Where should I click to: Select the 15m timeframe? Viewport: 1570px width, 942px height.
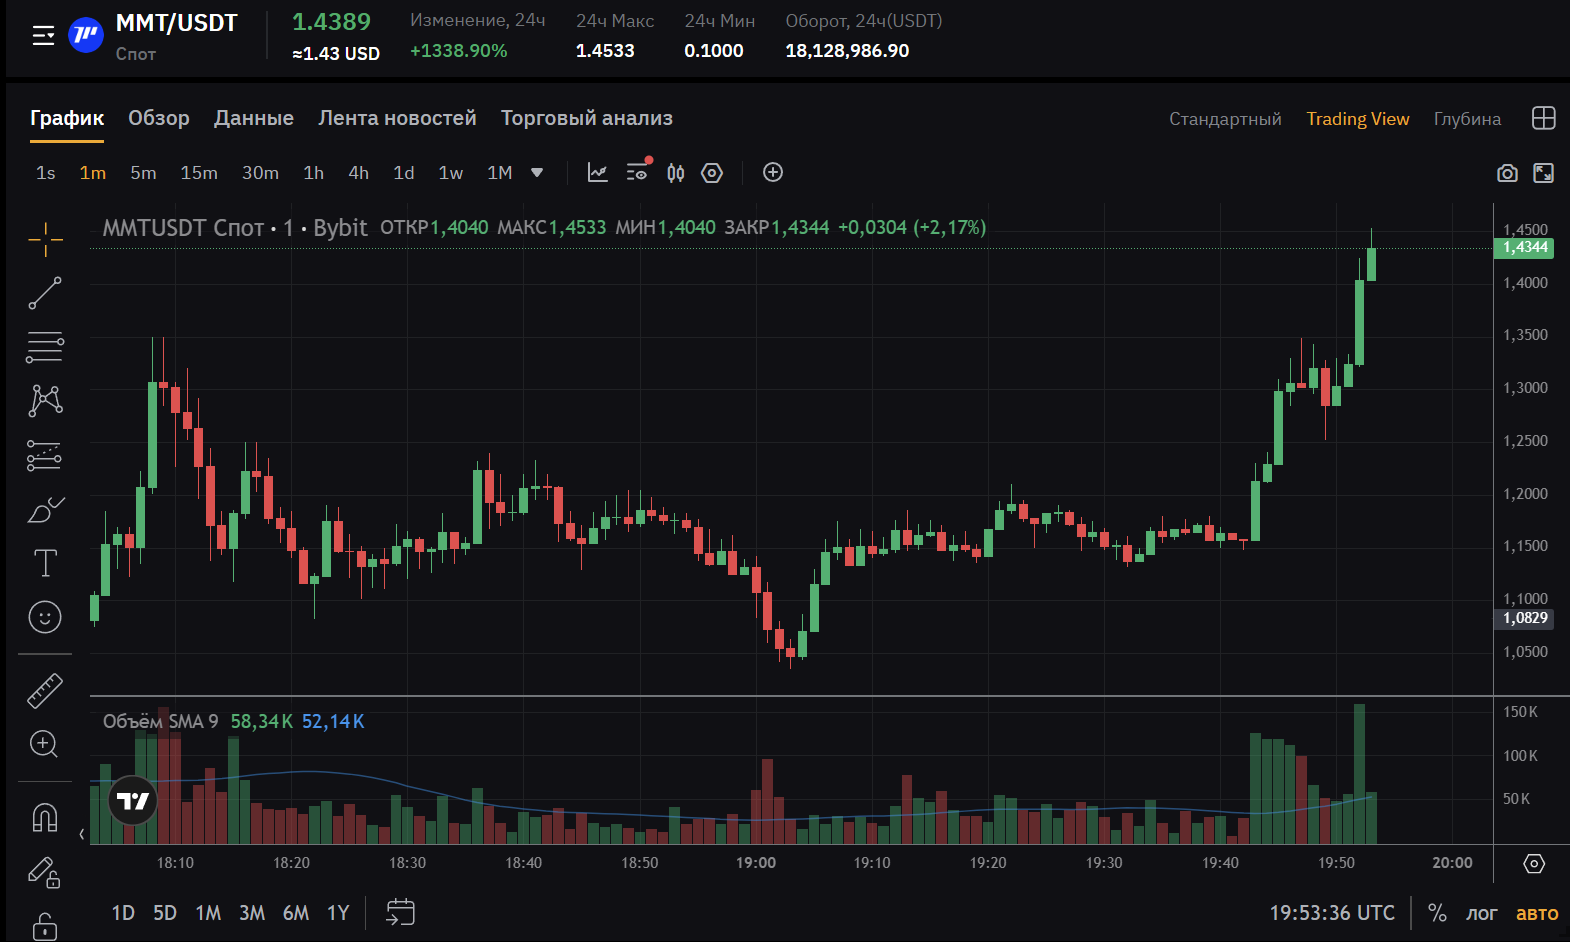point(199,173)
